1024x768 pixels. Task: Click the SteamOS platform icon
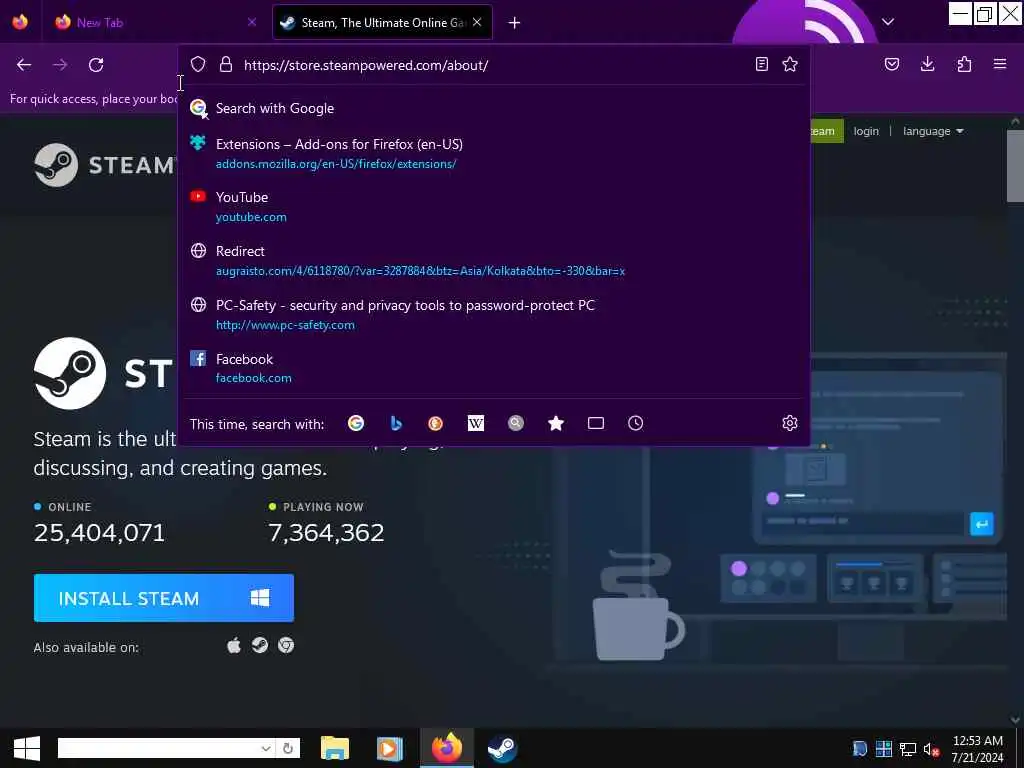tap(260, 646)
